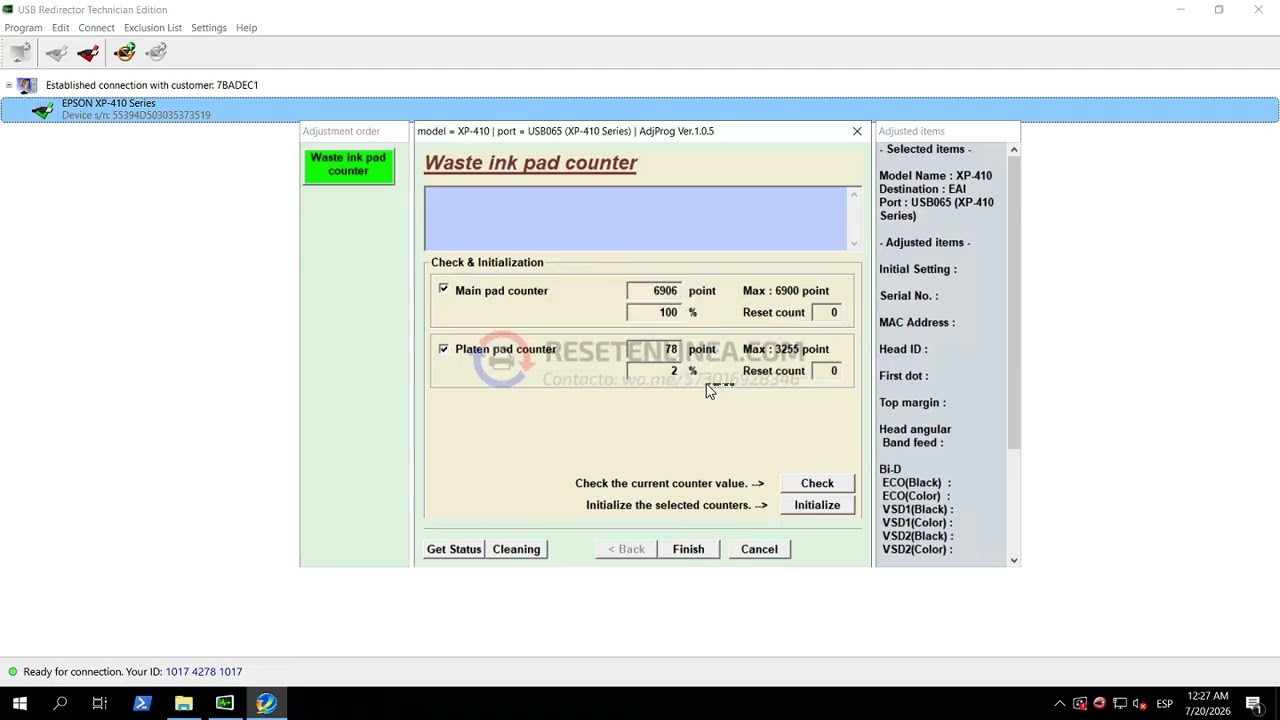Open PowerShell from the taskbar

(x=142, y=704)
